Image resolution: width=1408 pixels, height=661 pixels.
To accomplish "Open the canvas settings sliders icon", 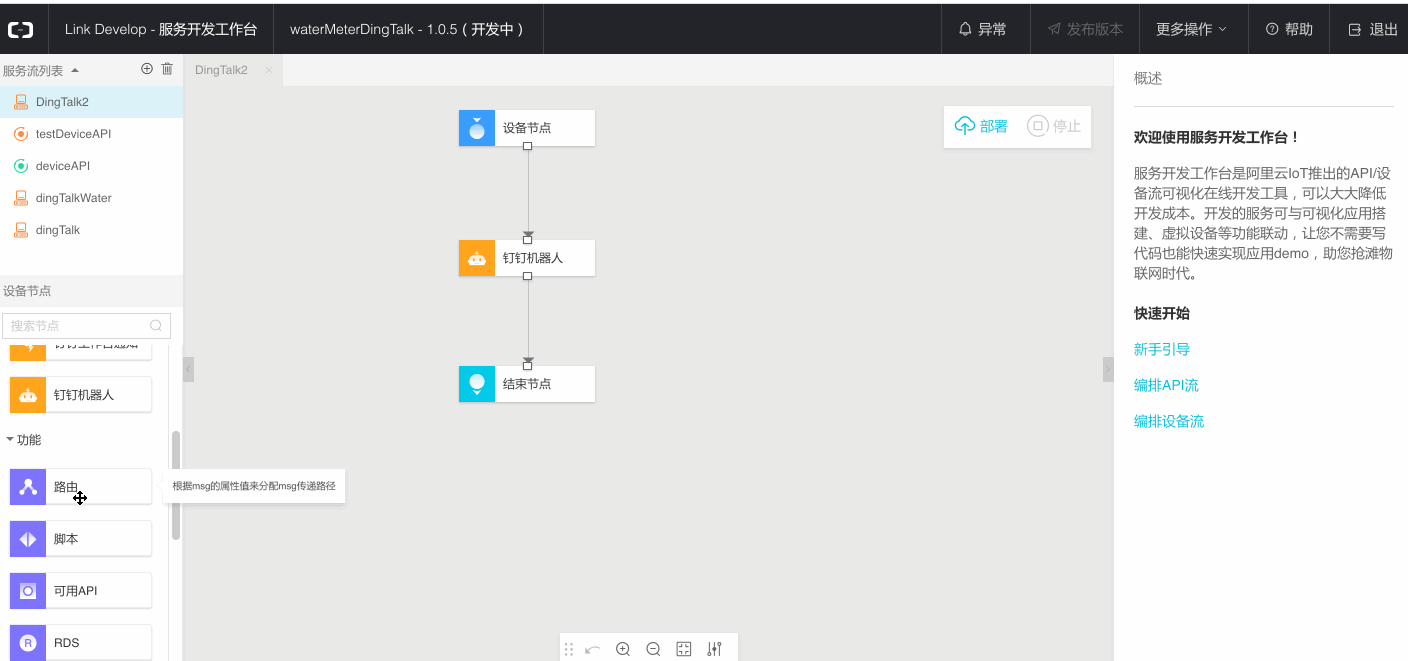I will click(714, 649).
